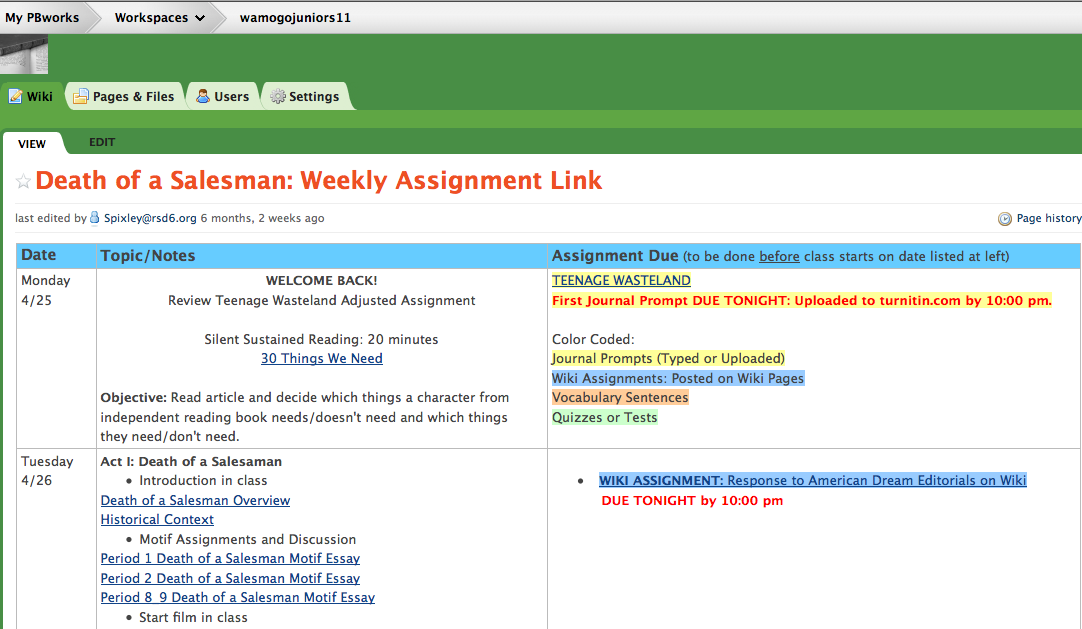Click the workspace logo thumbnail image
This screenshot has height=629, width=1082.
point(24,54)
